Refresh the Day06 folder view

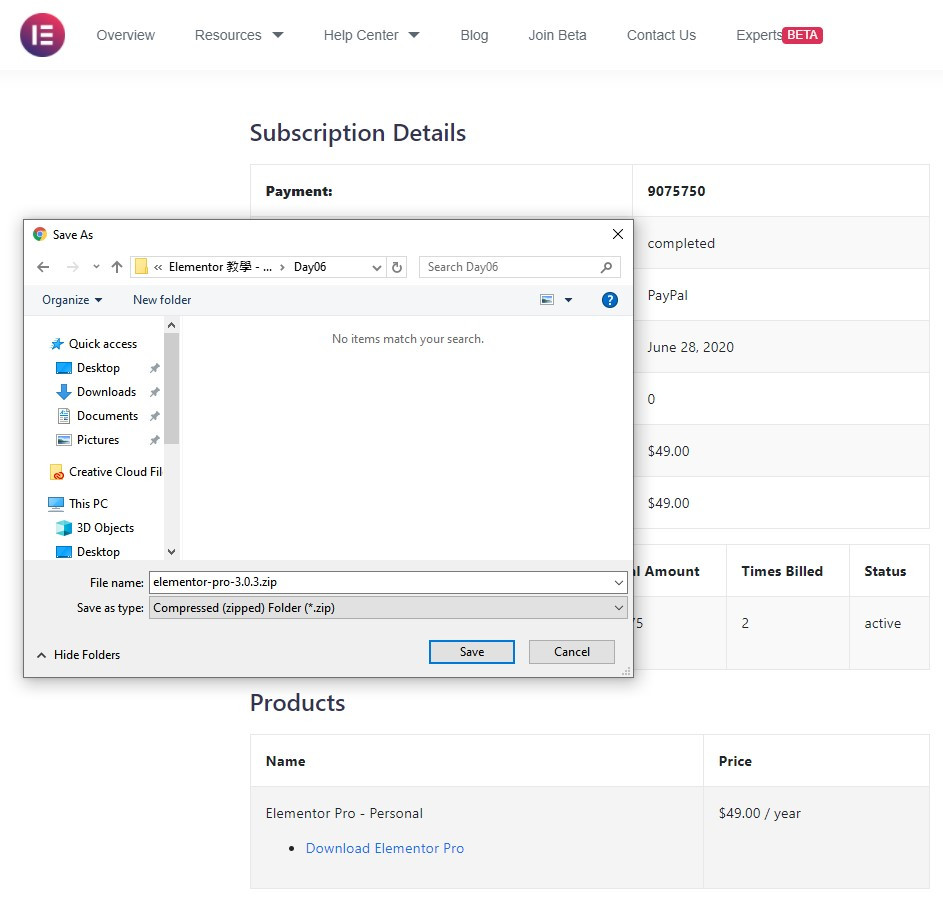click(397, 267)
